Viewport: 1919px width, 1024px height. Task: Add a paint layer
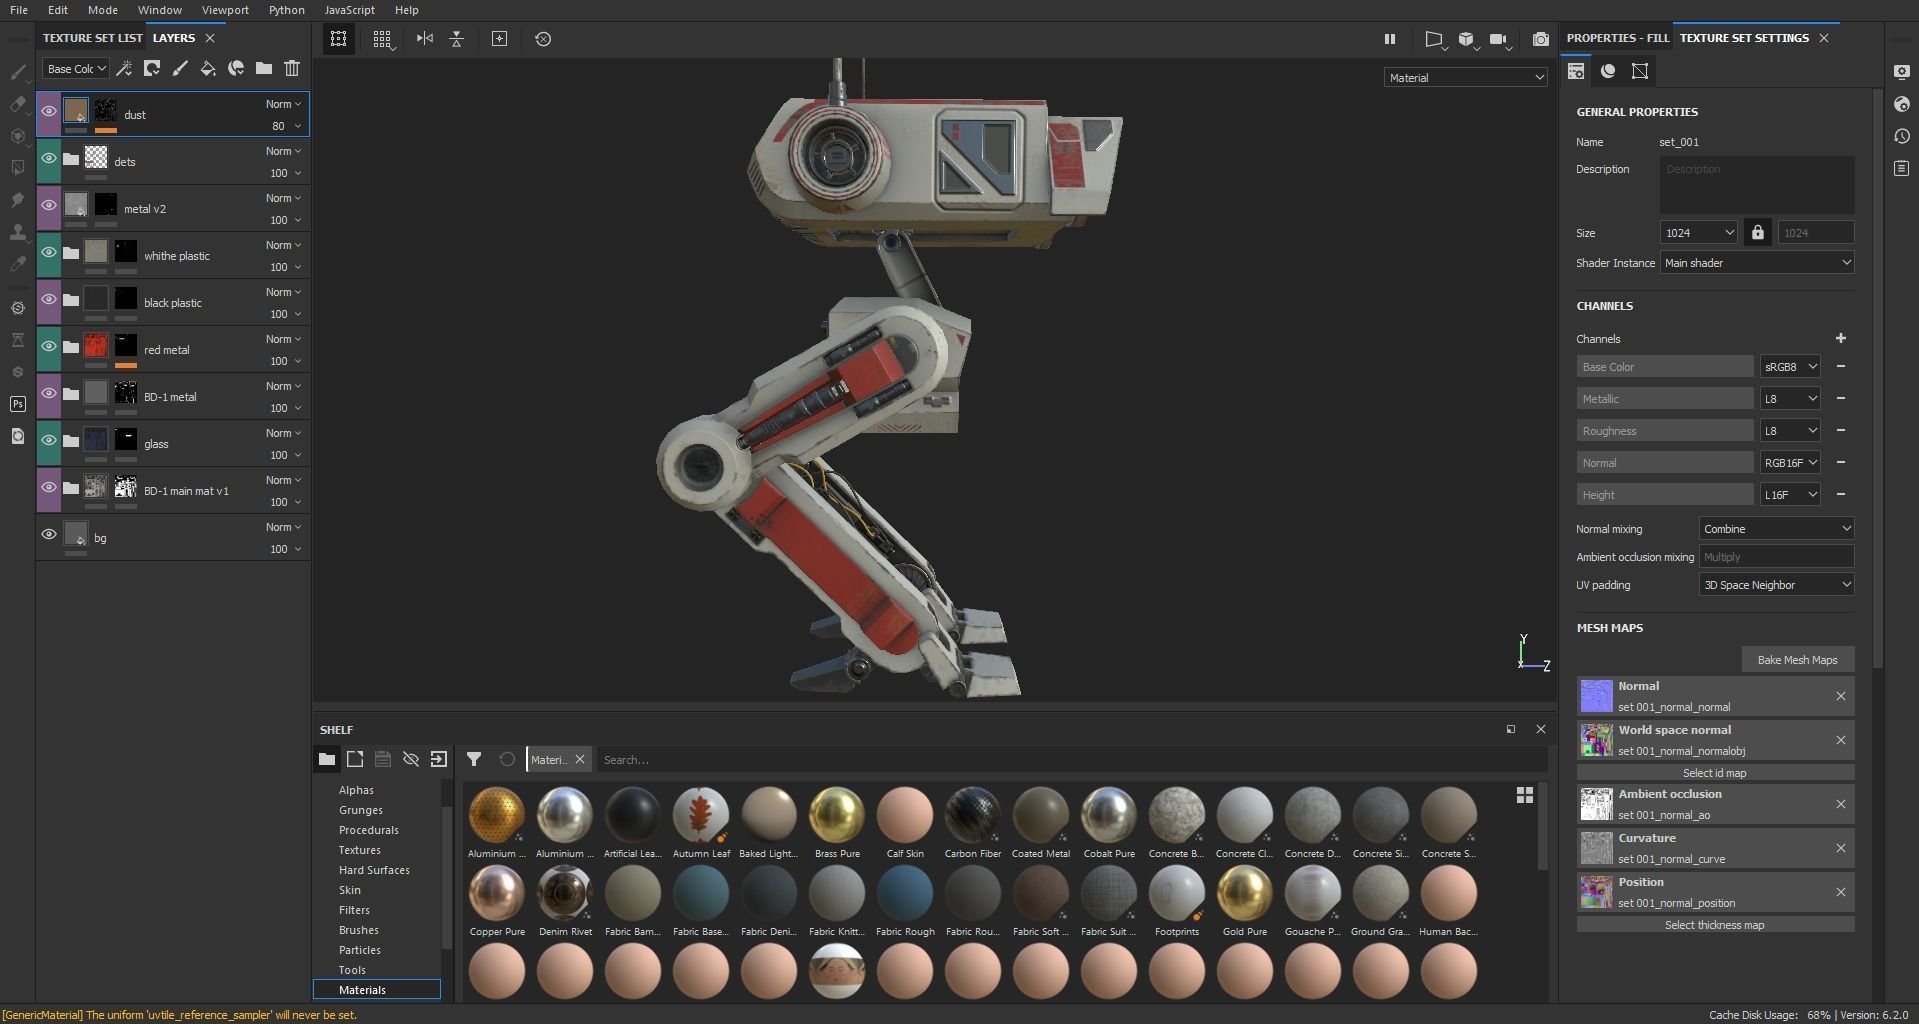coord(180,68)
